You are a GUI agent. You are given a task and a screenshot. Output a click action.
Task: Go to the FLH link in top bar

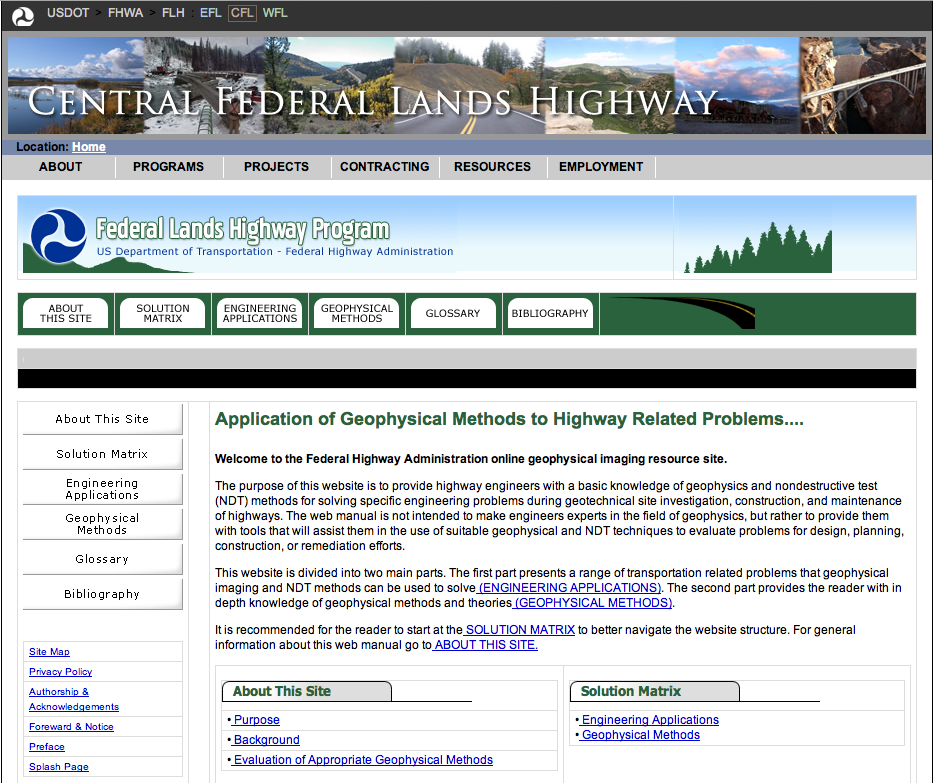coord(173,12)
